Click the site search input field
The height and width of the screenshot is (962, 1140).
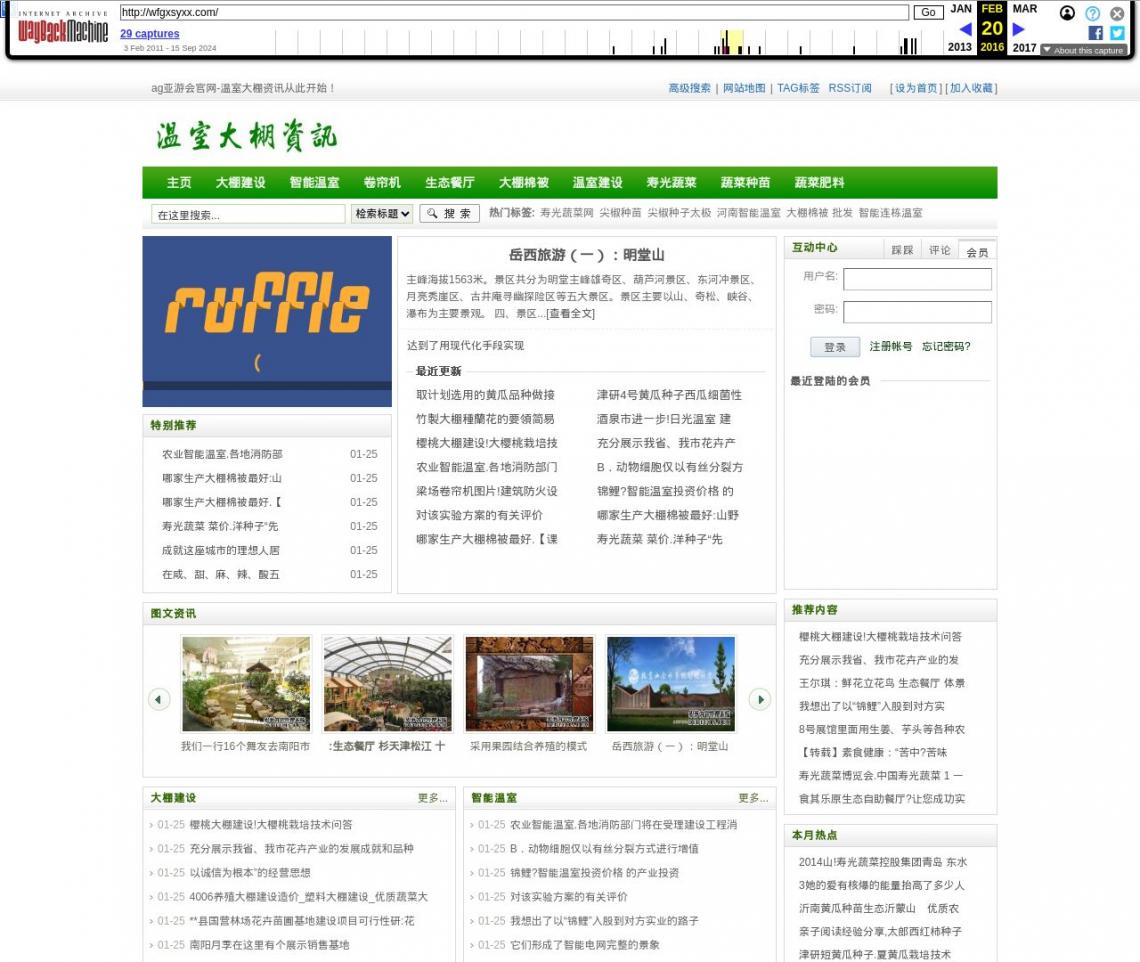pyautogui.click(x=248, y=215)
